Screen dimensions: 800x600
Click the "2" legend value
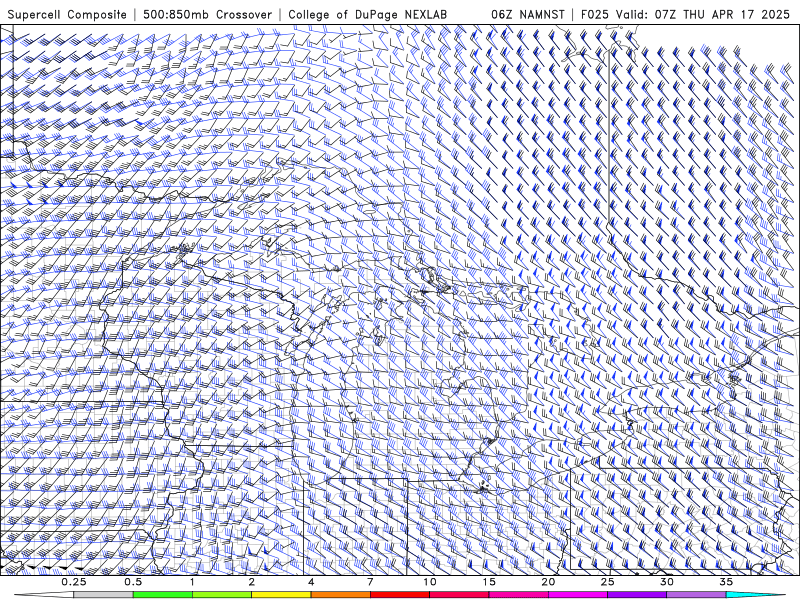pos(252,582)
